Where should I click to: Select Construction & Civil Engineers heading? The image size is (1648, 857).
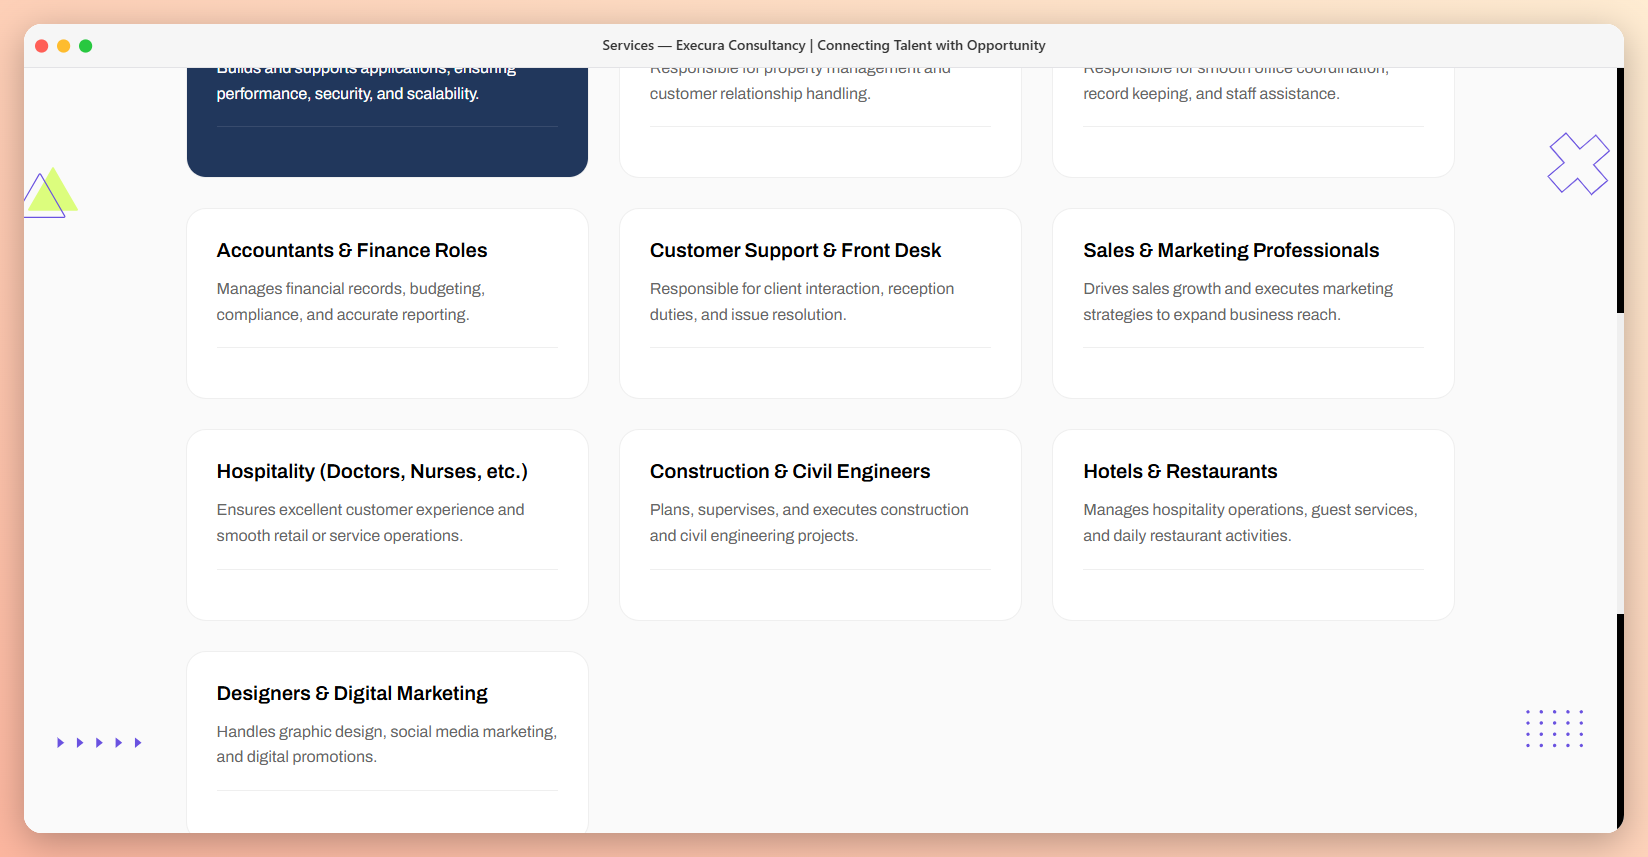[790, 471]
